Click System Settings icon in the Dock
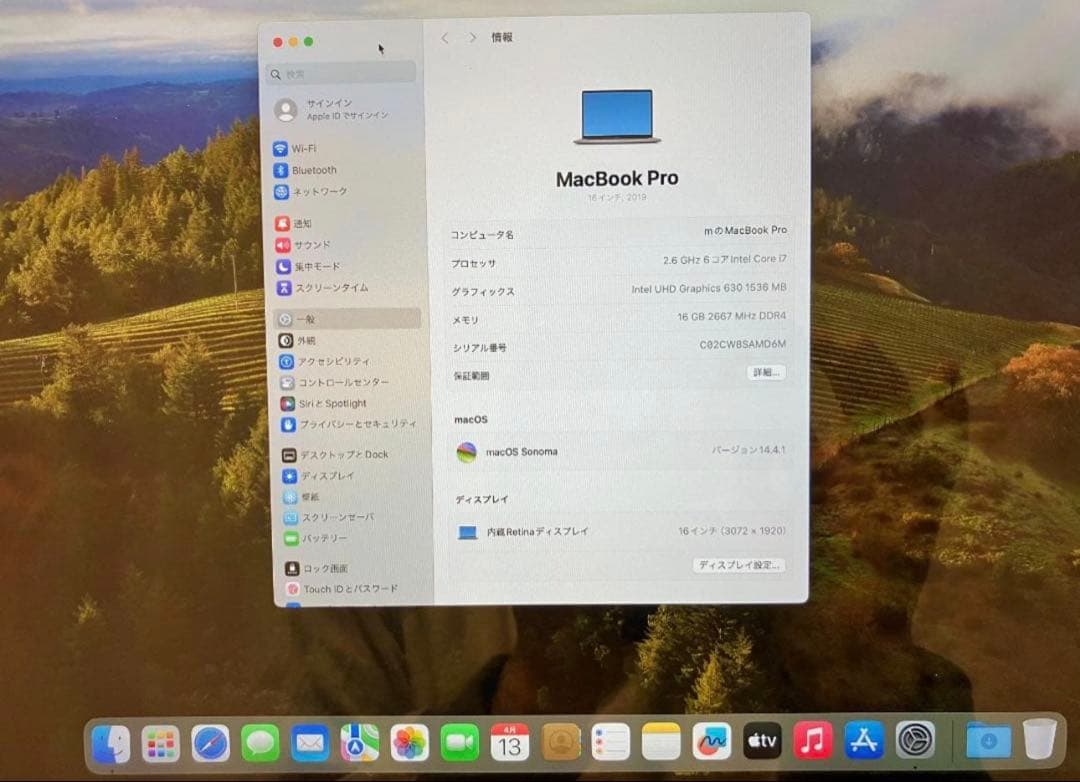This screenshot has height=782, width=1080. pyautogui.click(x=915, y=741)
